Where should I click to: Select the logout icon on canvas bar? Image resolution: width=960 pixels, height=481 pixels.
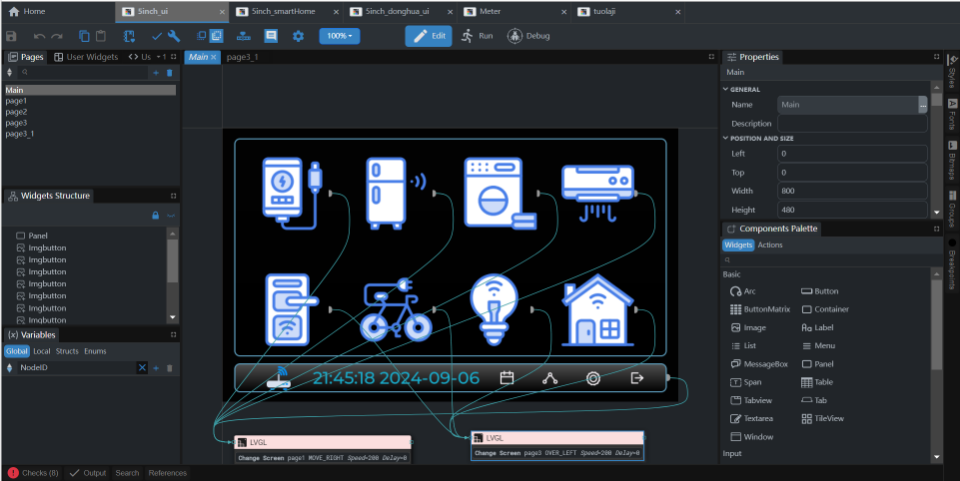[x=637, y=378]
